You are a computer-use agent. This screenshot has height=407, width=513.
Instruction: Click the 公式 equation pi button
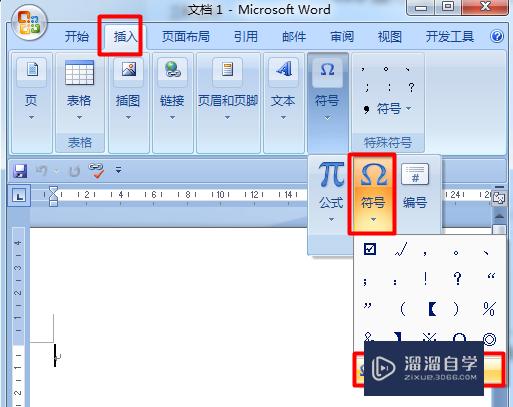(331, 192)
